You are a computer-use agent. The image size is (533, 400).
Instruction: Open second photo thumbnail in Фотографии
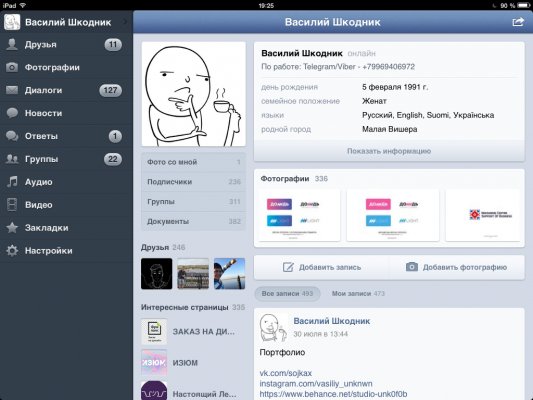[393, 215]
